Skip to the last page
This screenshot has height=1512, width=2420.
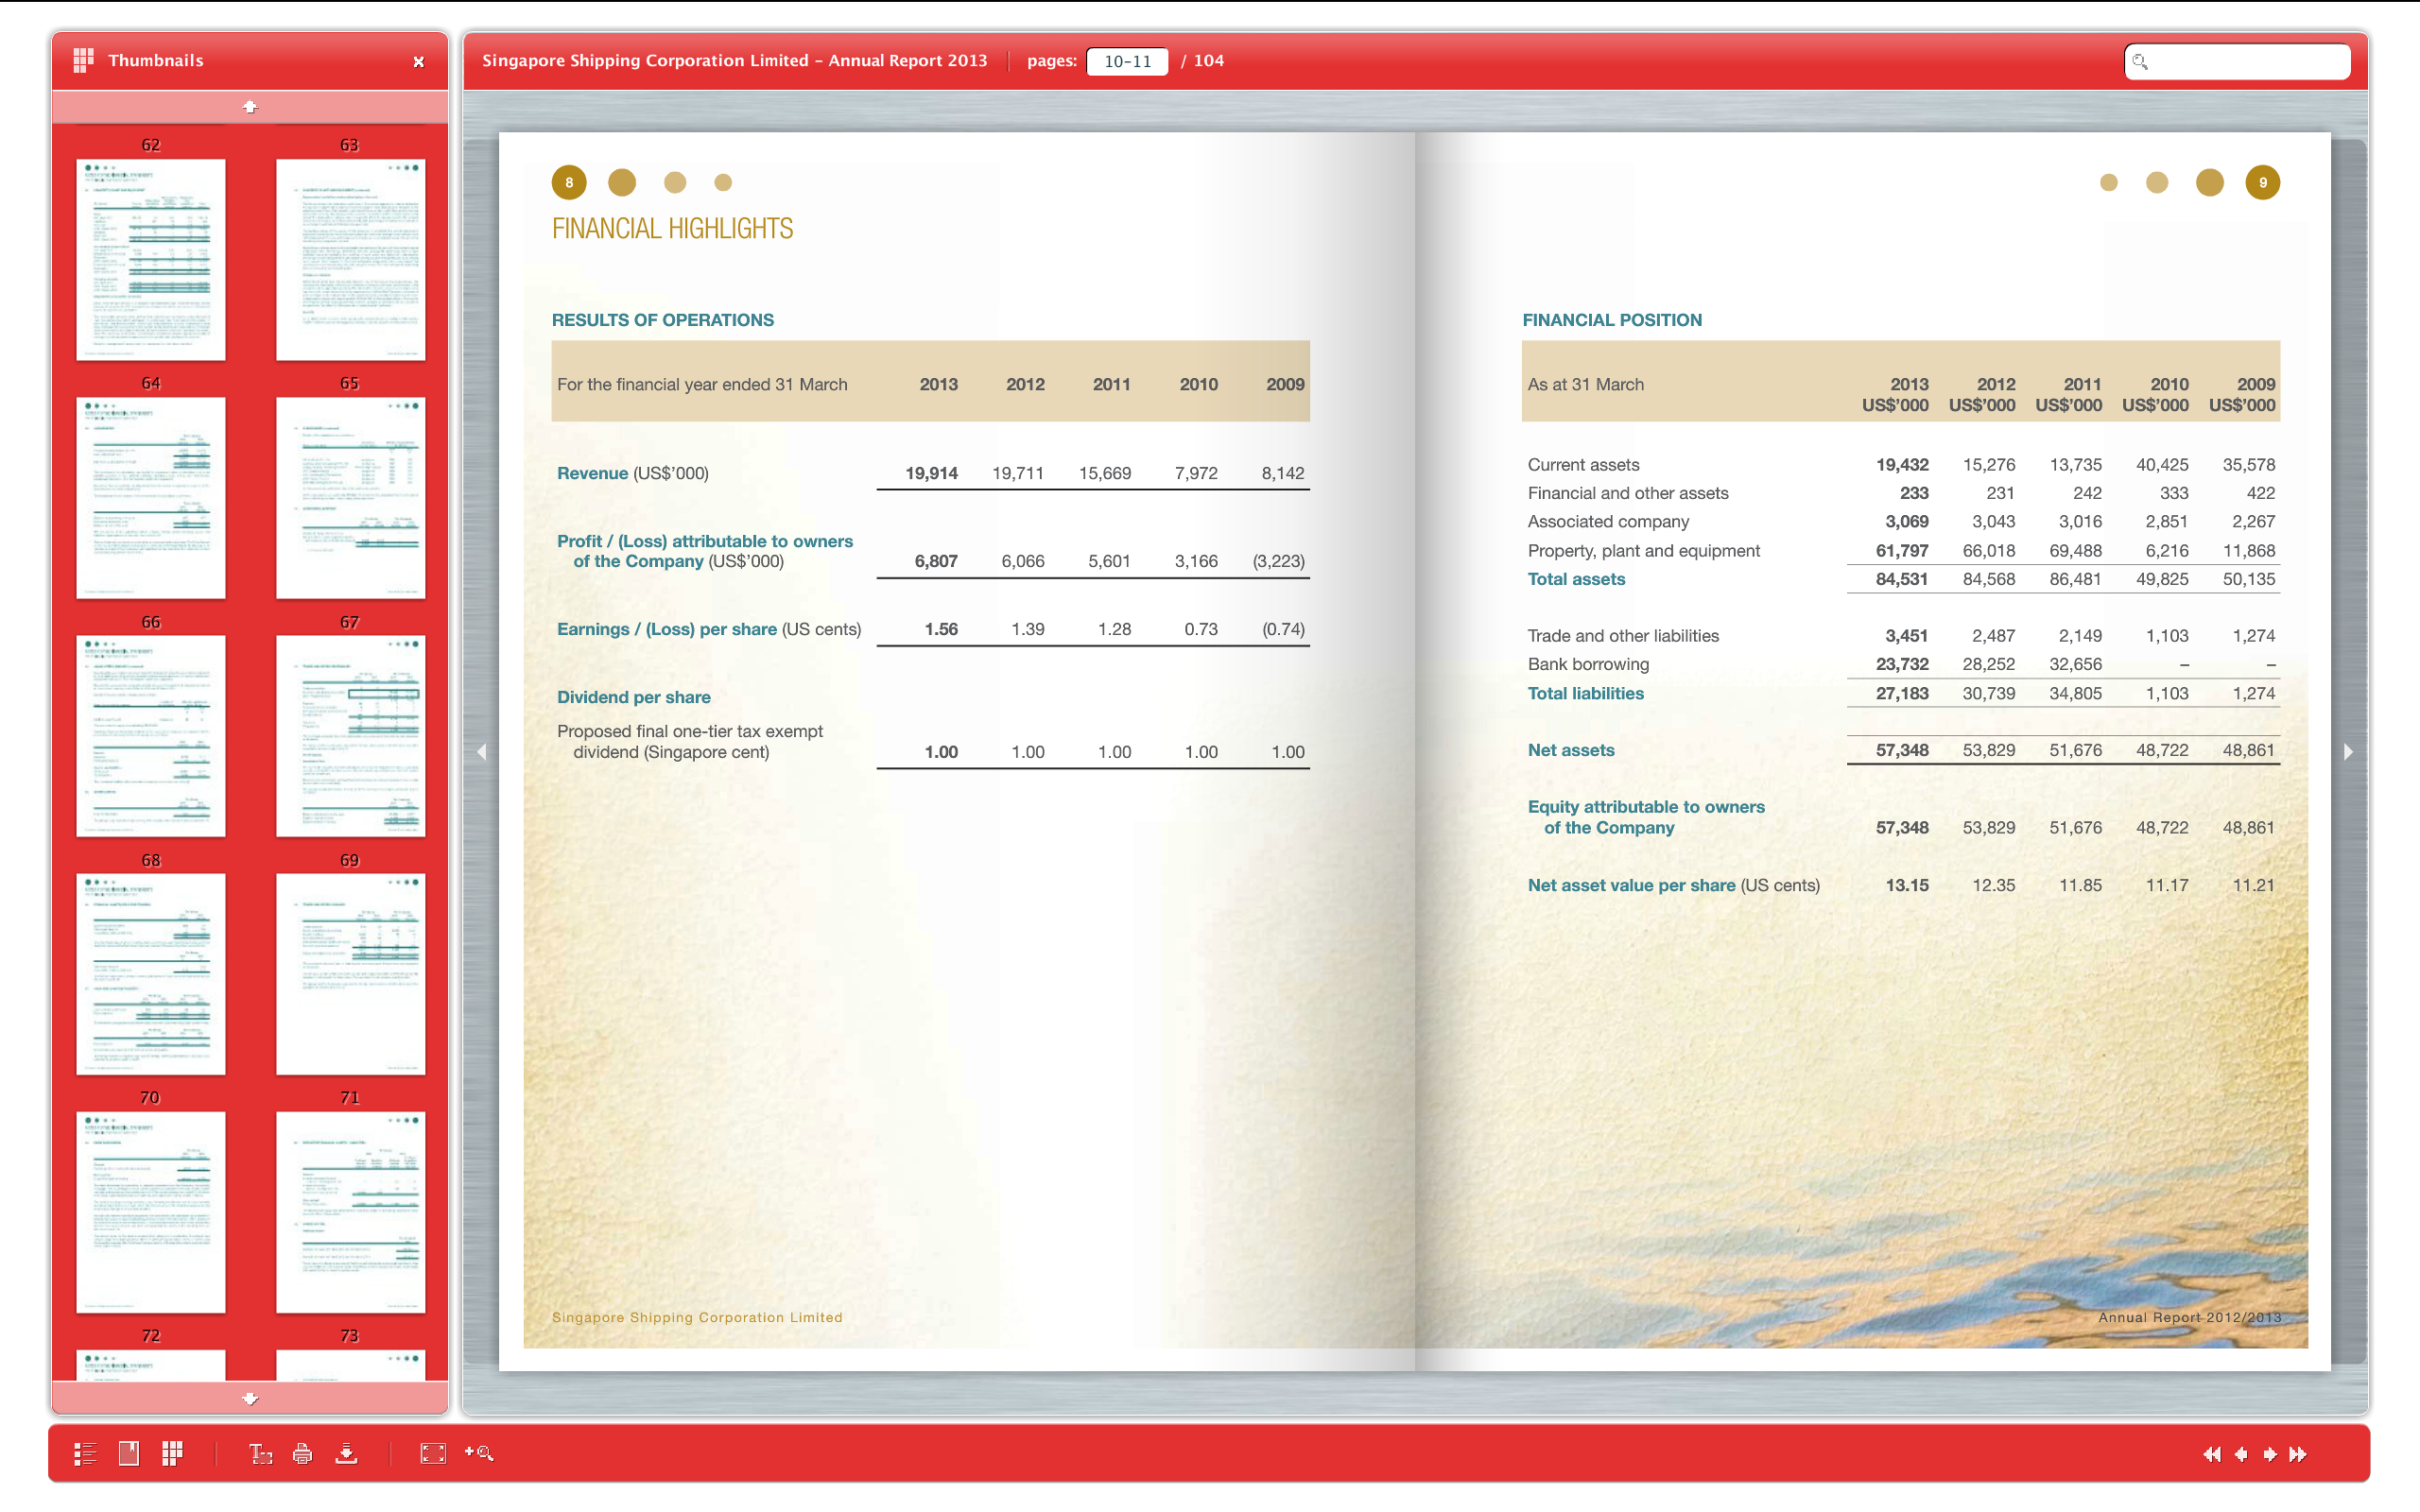[2300, 1455]
